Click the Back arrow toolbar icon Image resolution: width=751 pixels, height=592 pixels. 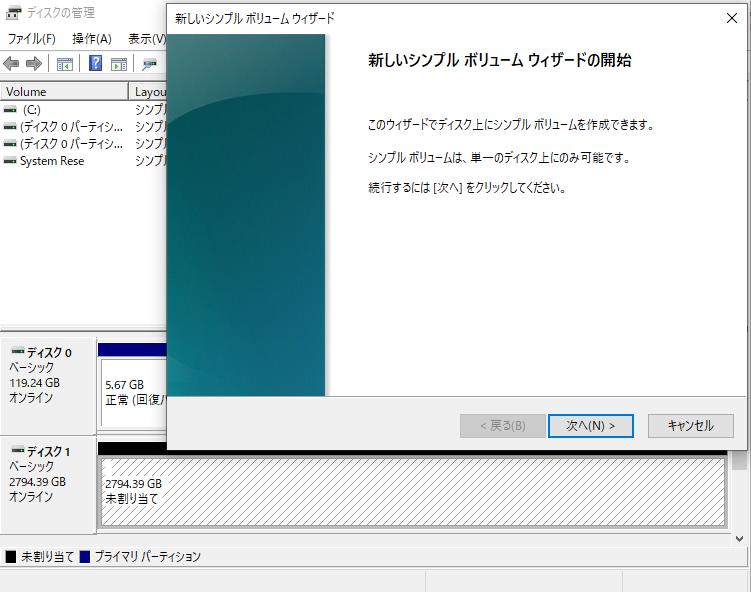[x=12, y=64]
